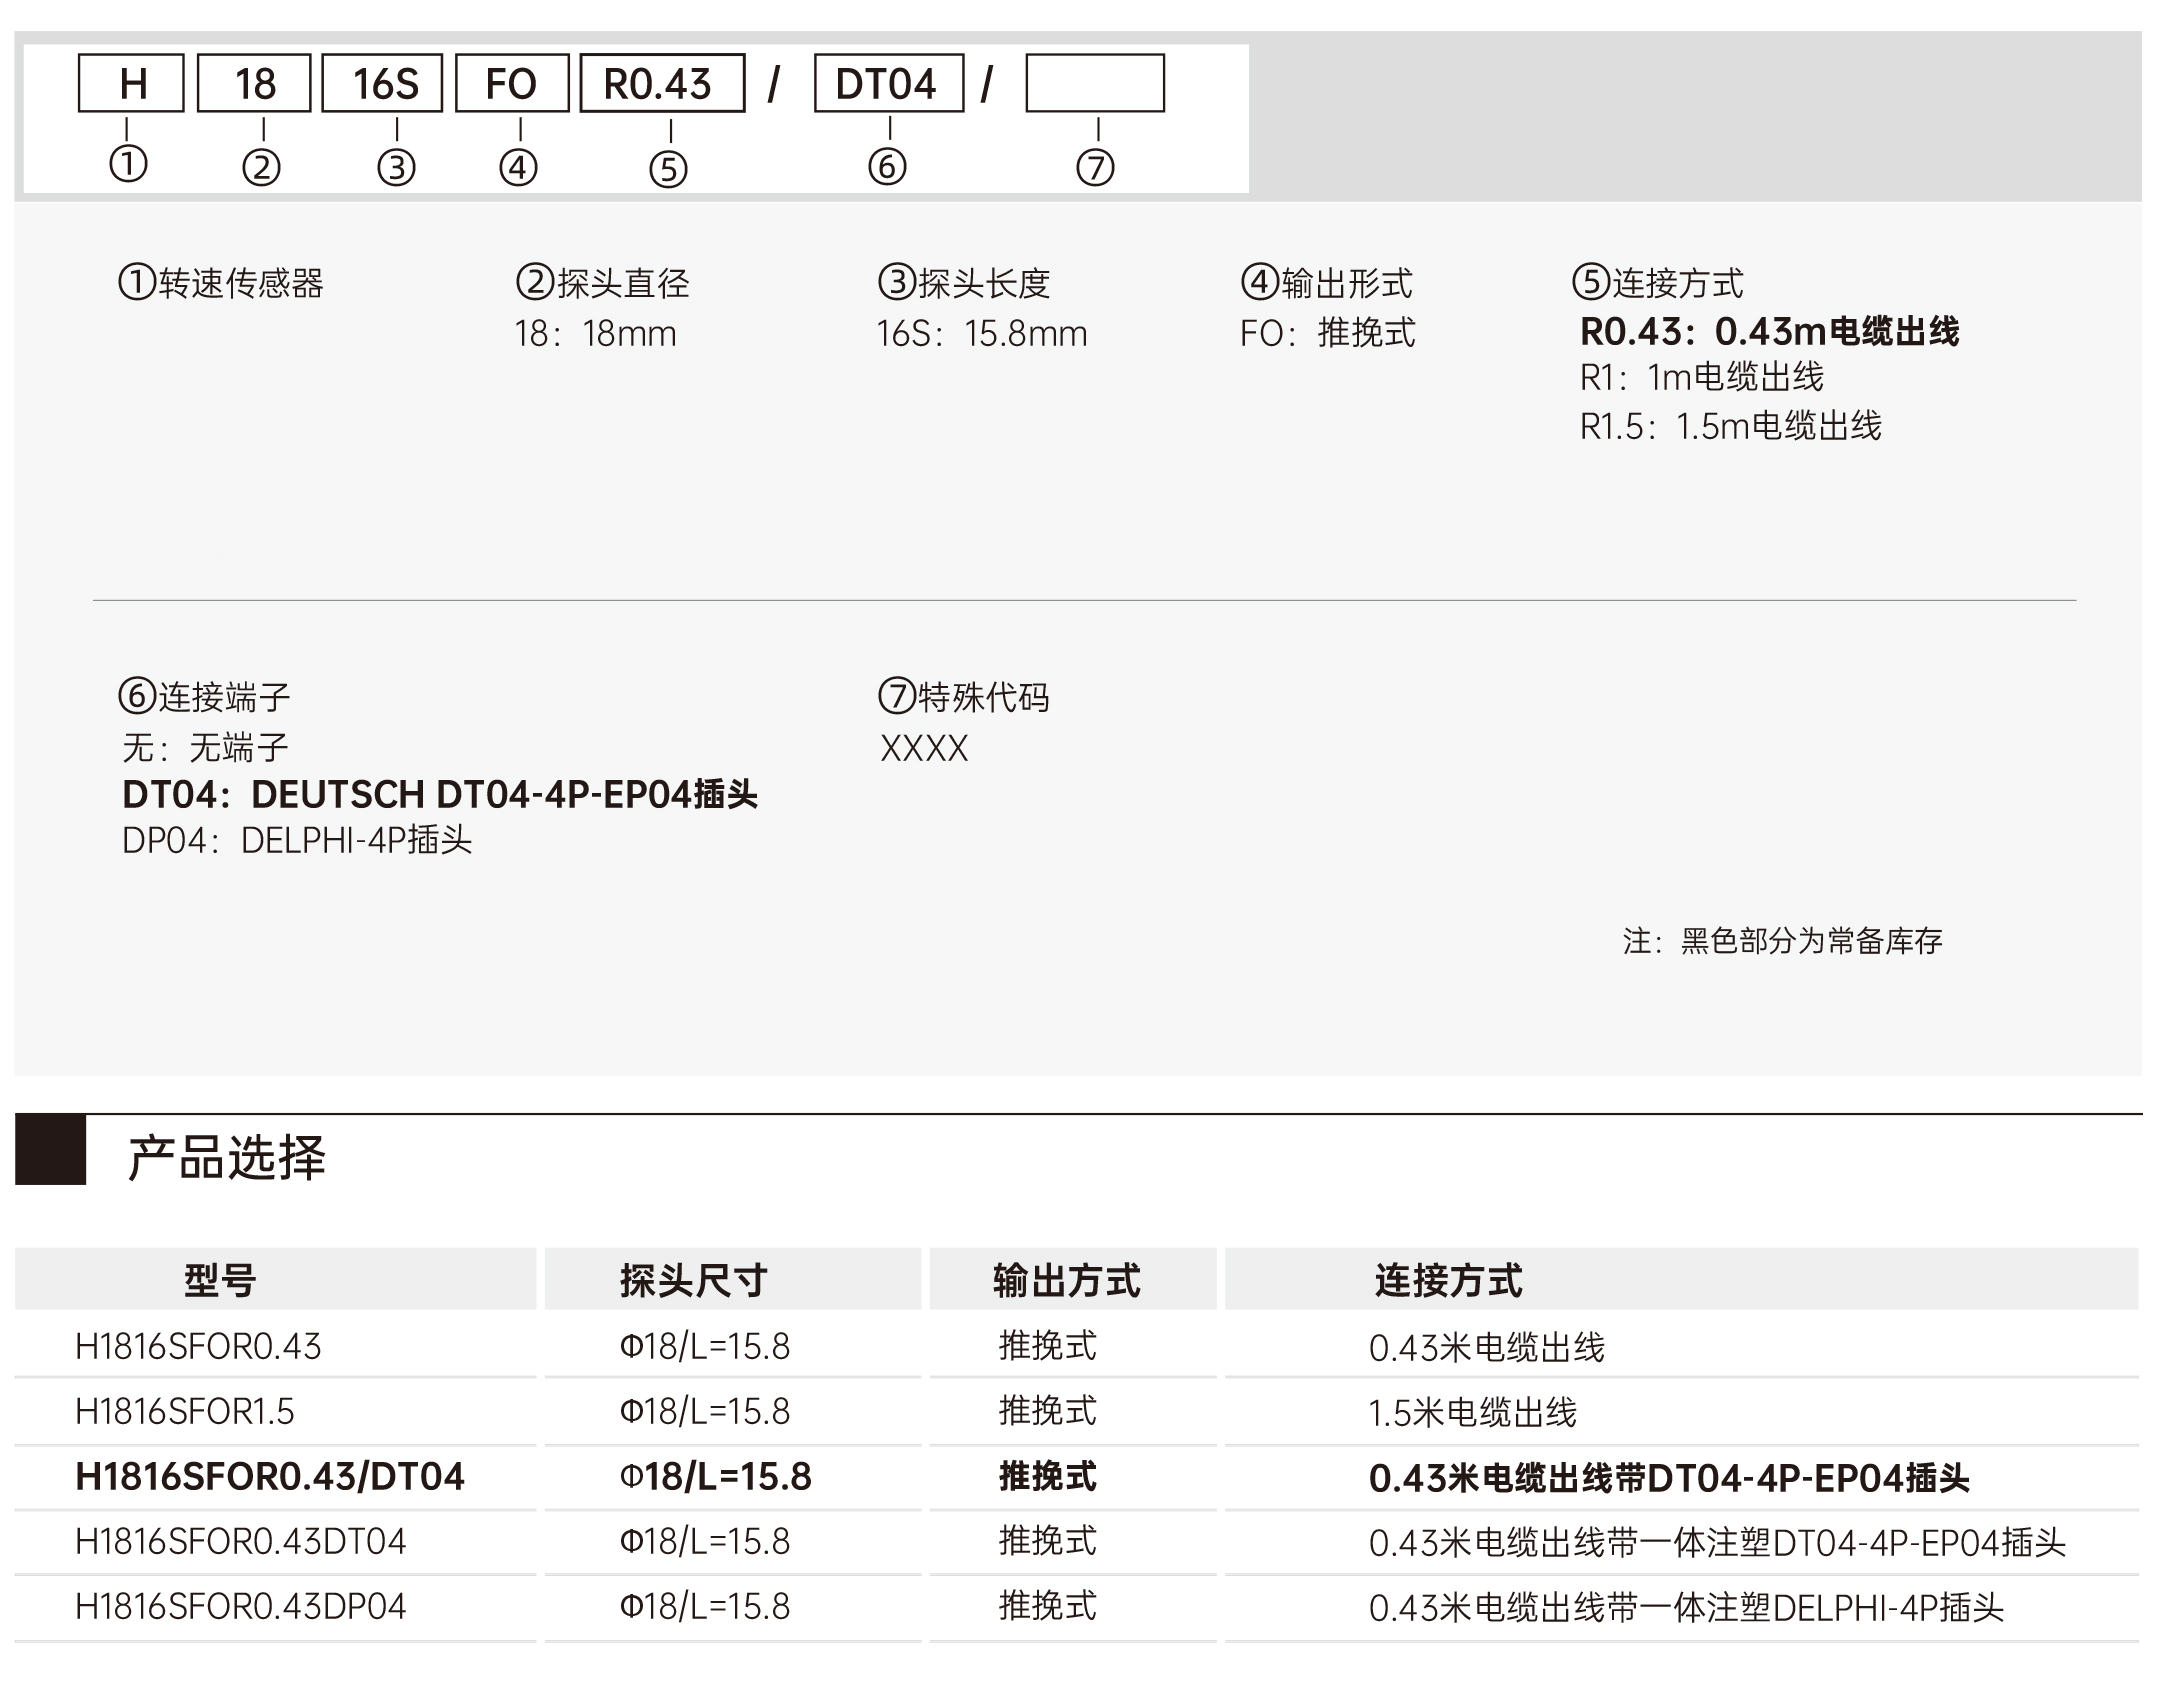Screen dimensions: 2171x1702
Task: Select bold model 'H1816SFOR0.43/DT04' cell
Action: (x=270, y=1477)
